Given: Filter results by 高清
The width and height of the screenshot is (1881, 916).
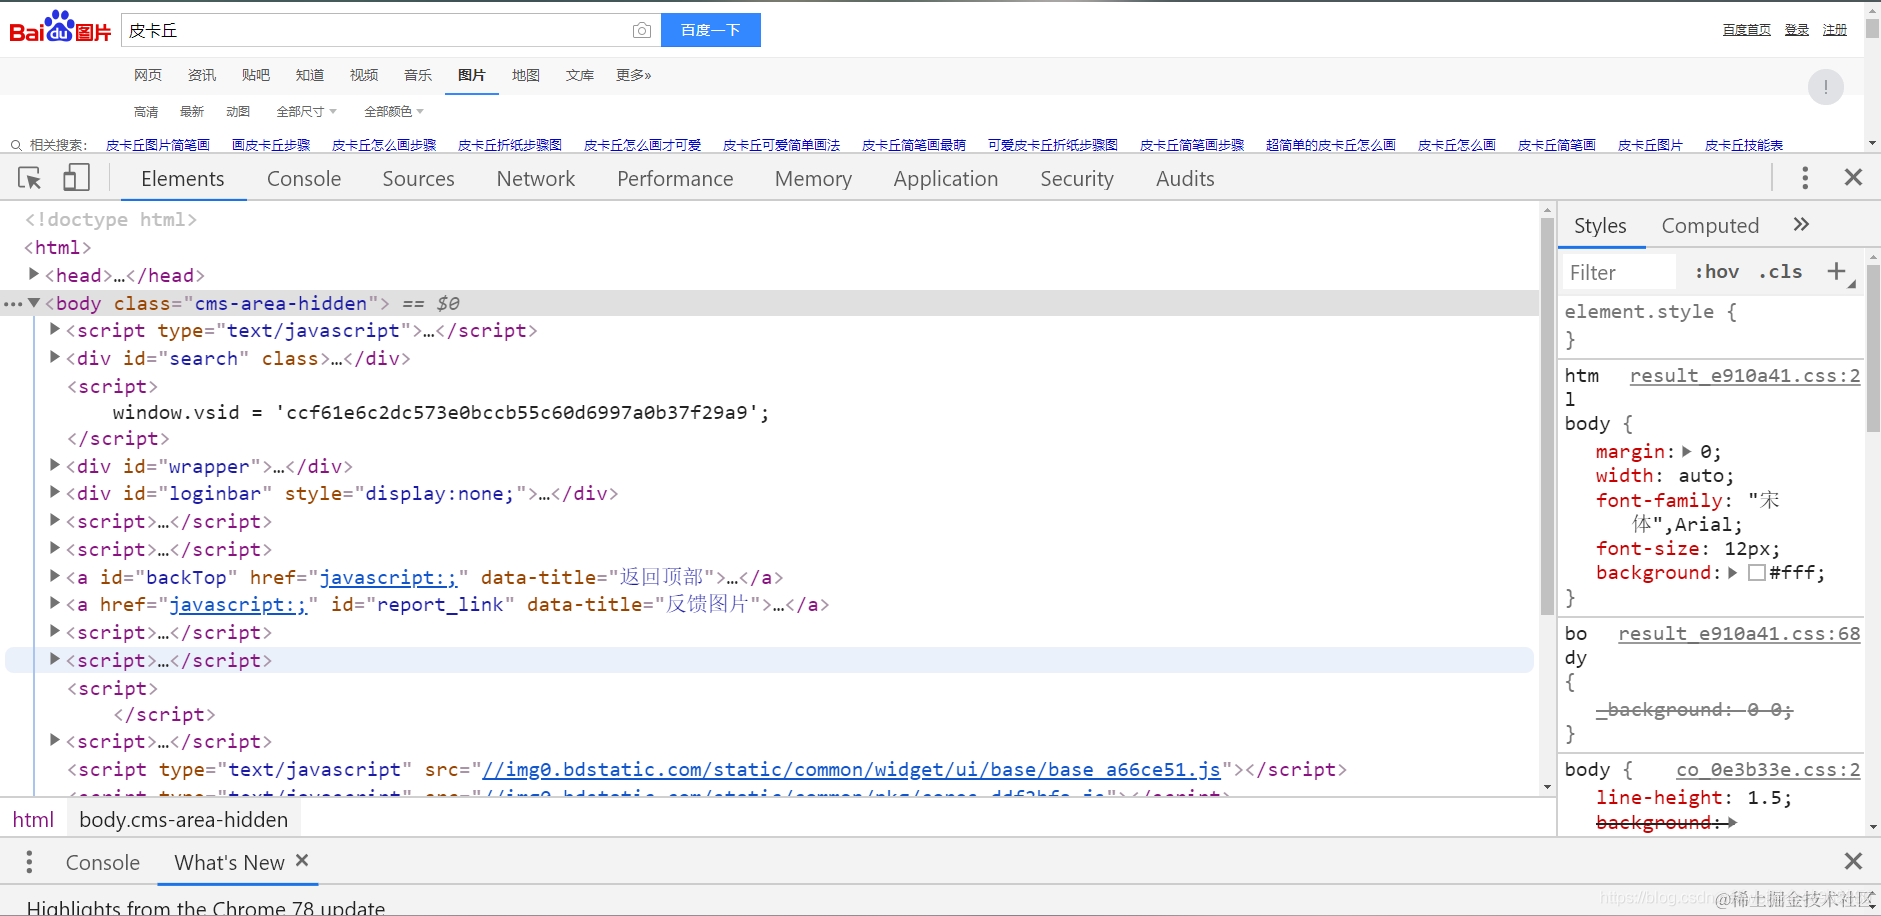Looking at the screenshot, I should (x=146, y=111).
